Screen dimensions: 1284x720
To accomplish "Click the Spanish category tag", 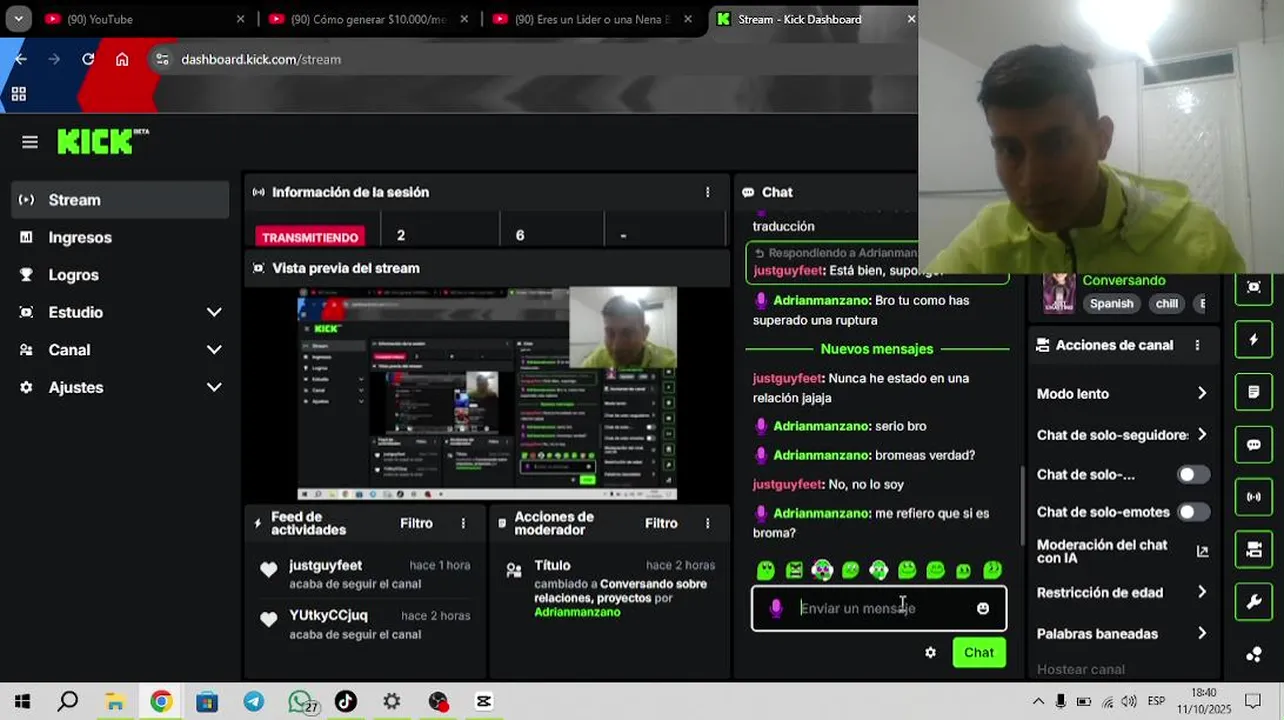I will 1111,304.
